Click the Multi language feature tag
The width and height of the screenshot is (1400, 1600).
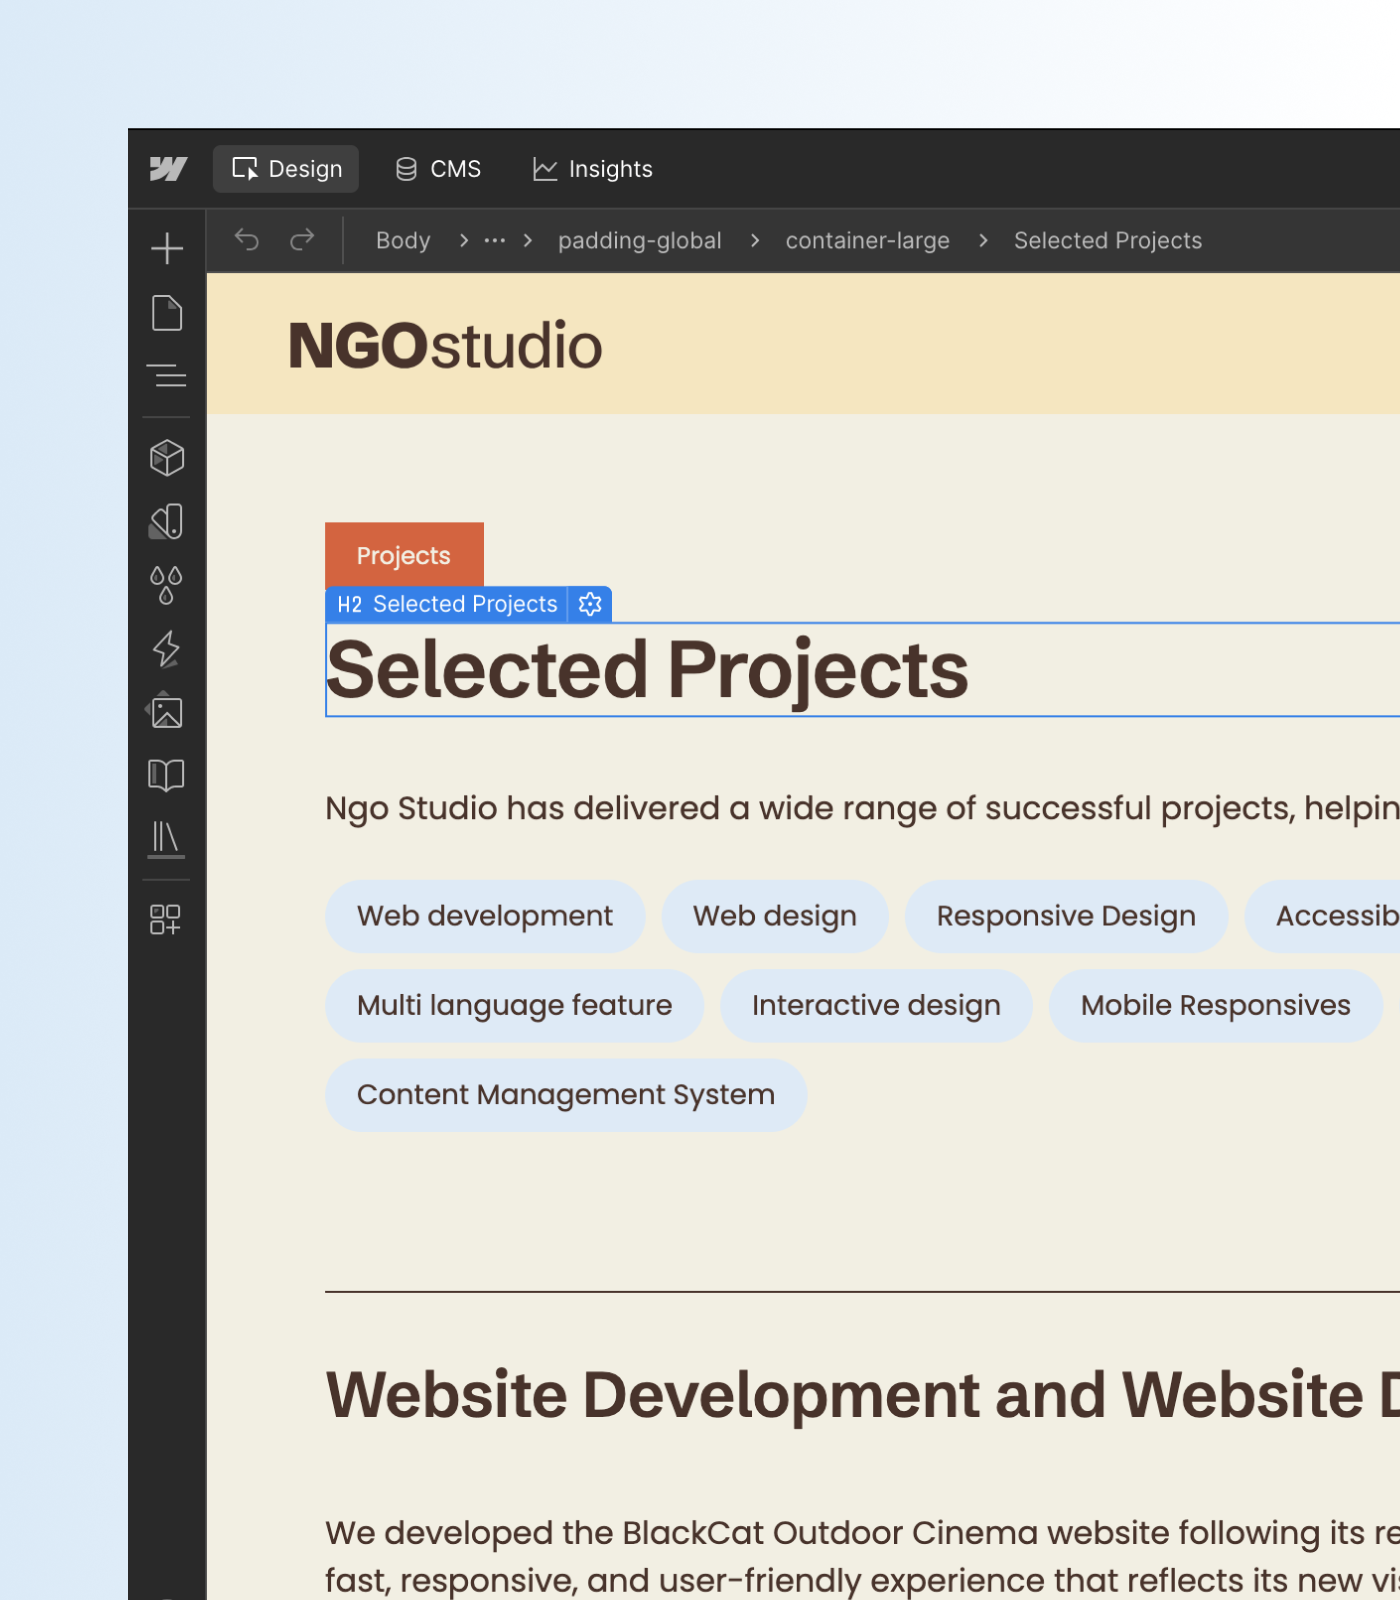pos(514,1006)
